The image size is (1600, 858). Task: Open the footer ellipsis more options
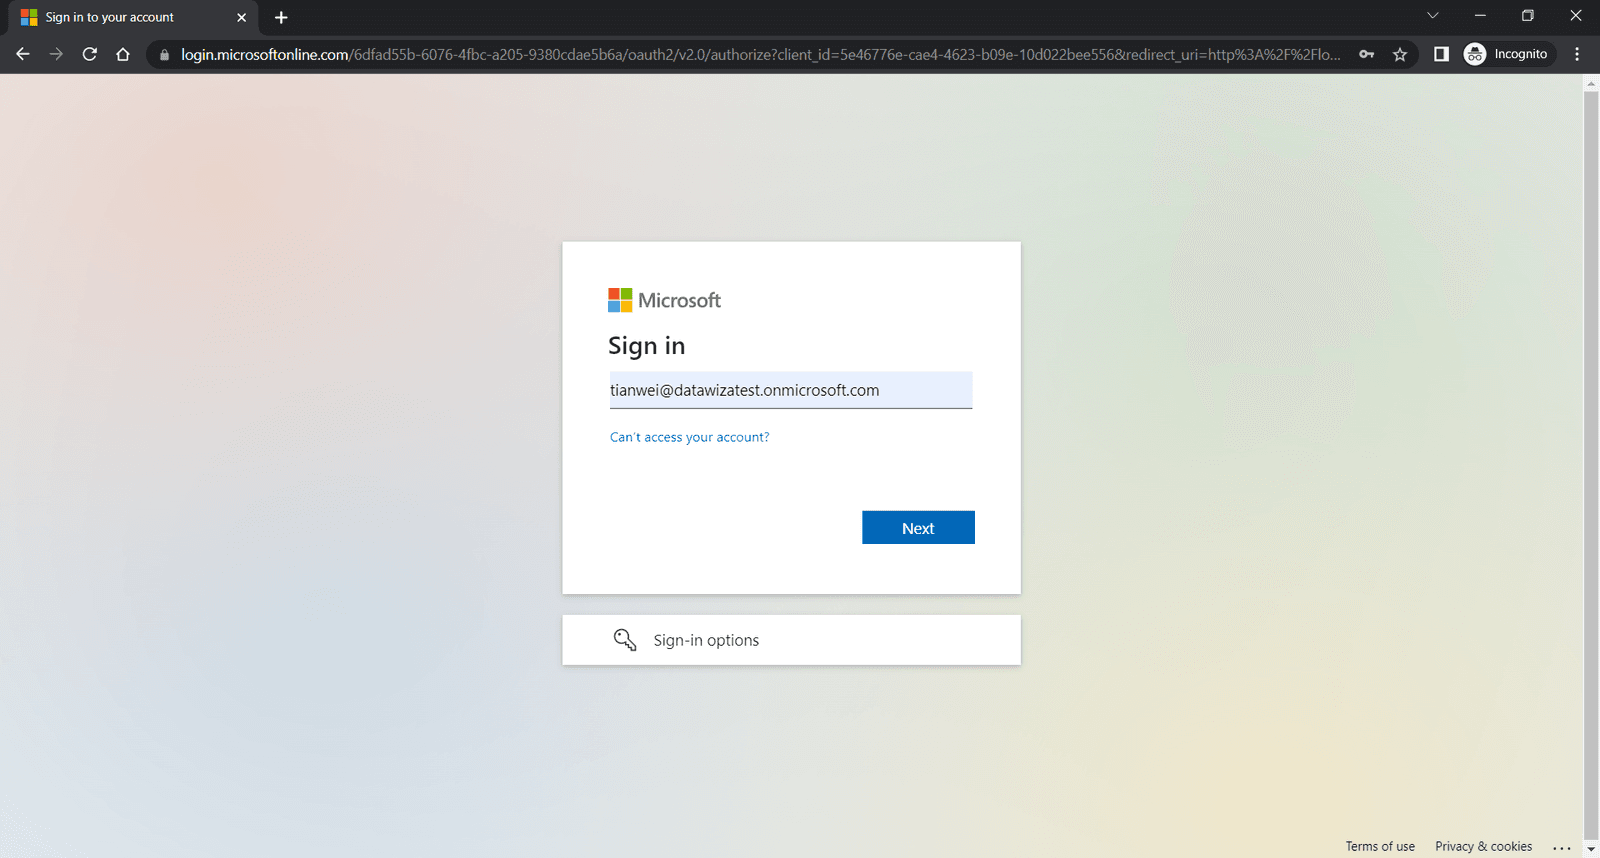point(1562,847)
